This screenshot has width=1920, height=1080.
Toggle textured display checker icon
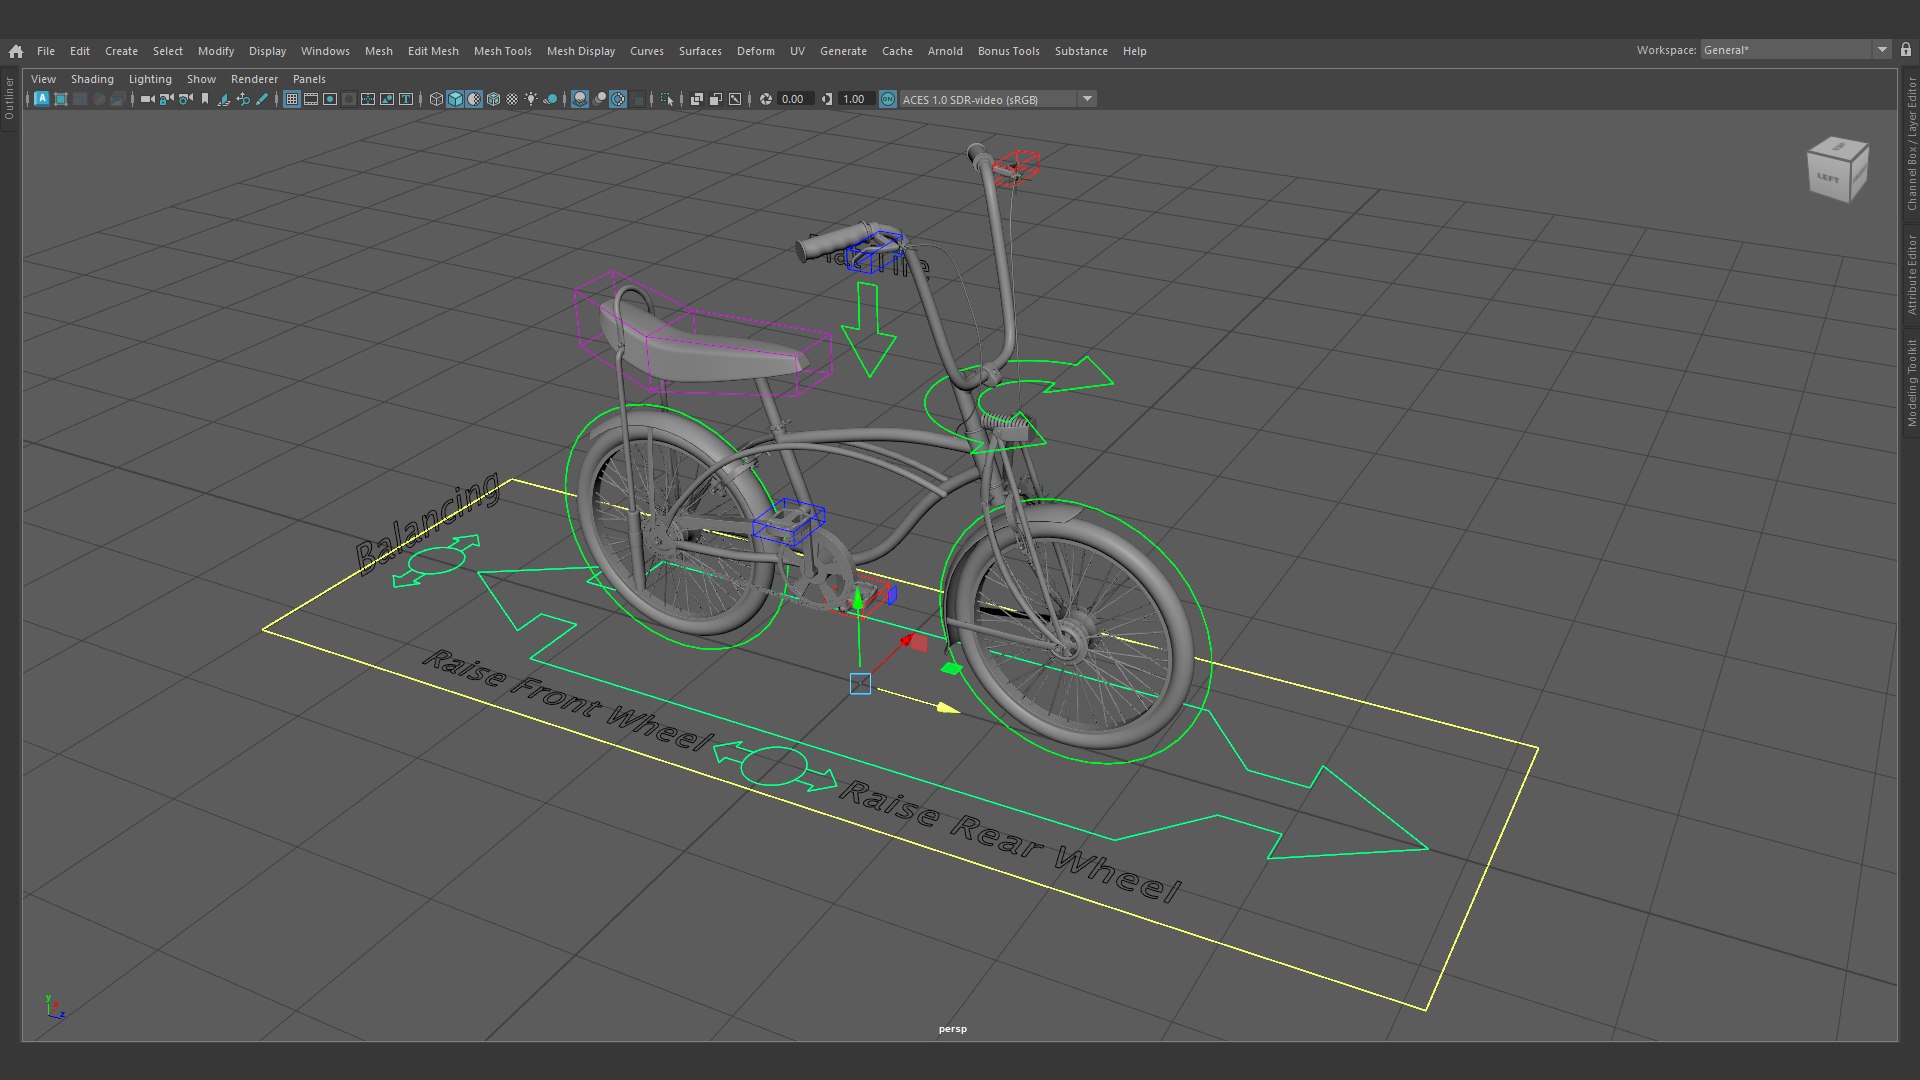(x=512, y=99)
